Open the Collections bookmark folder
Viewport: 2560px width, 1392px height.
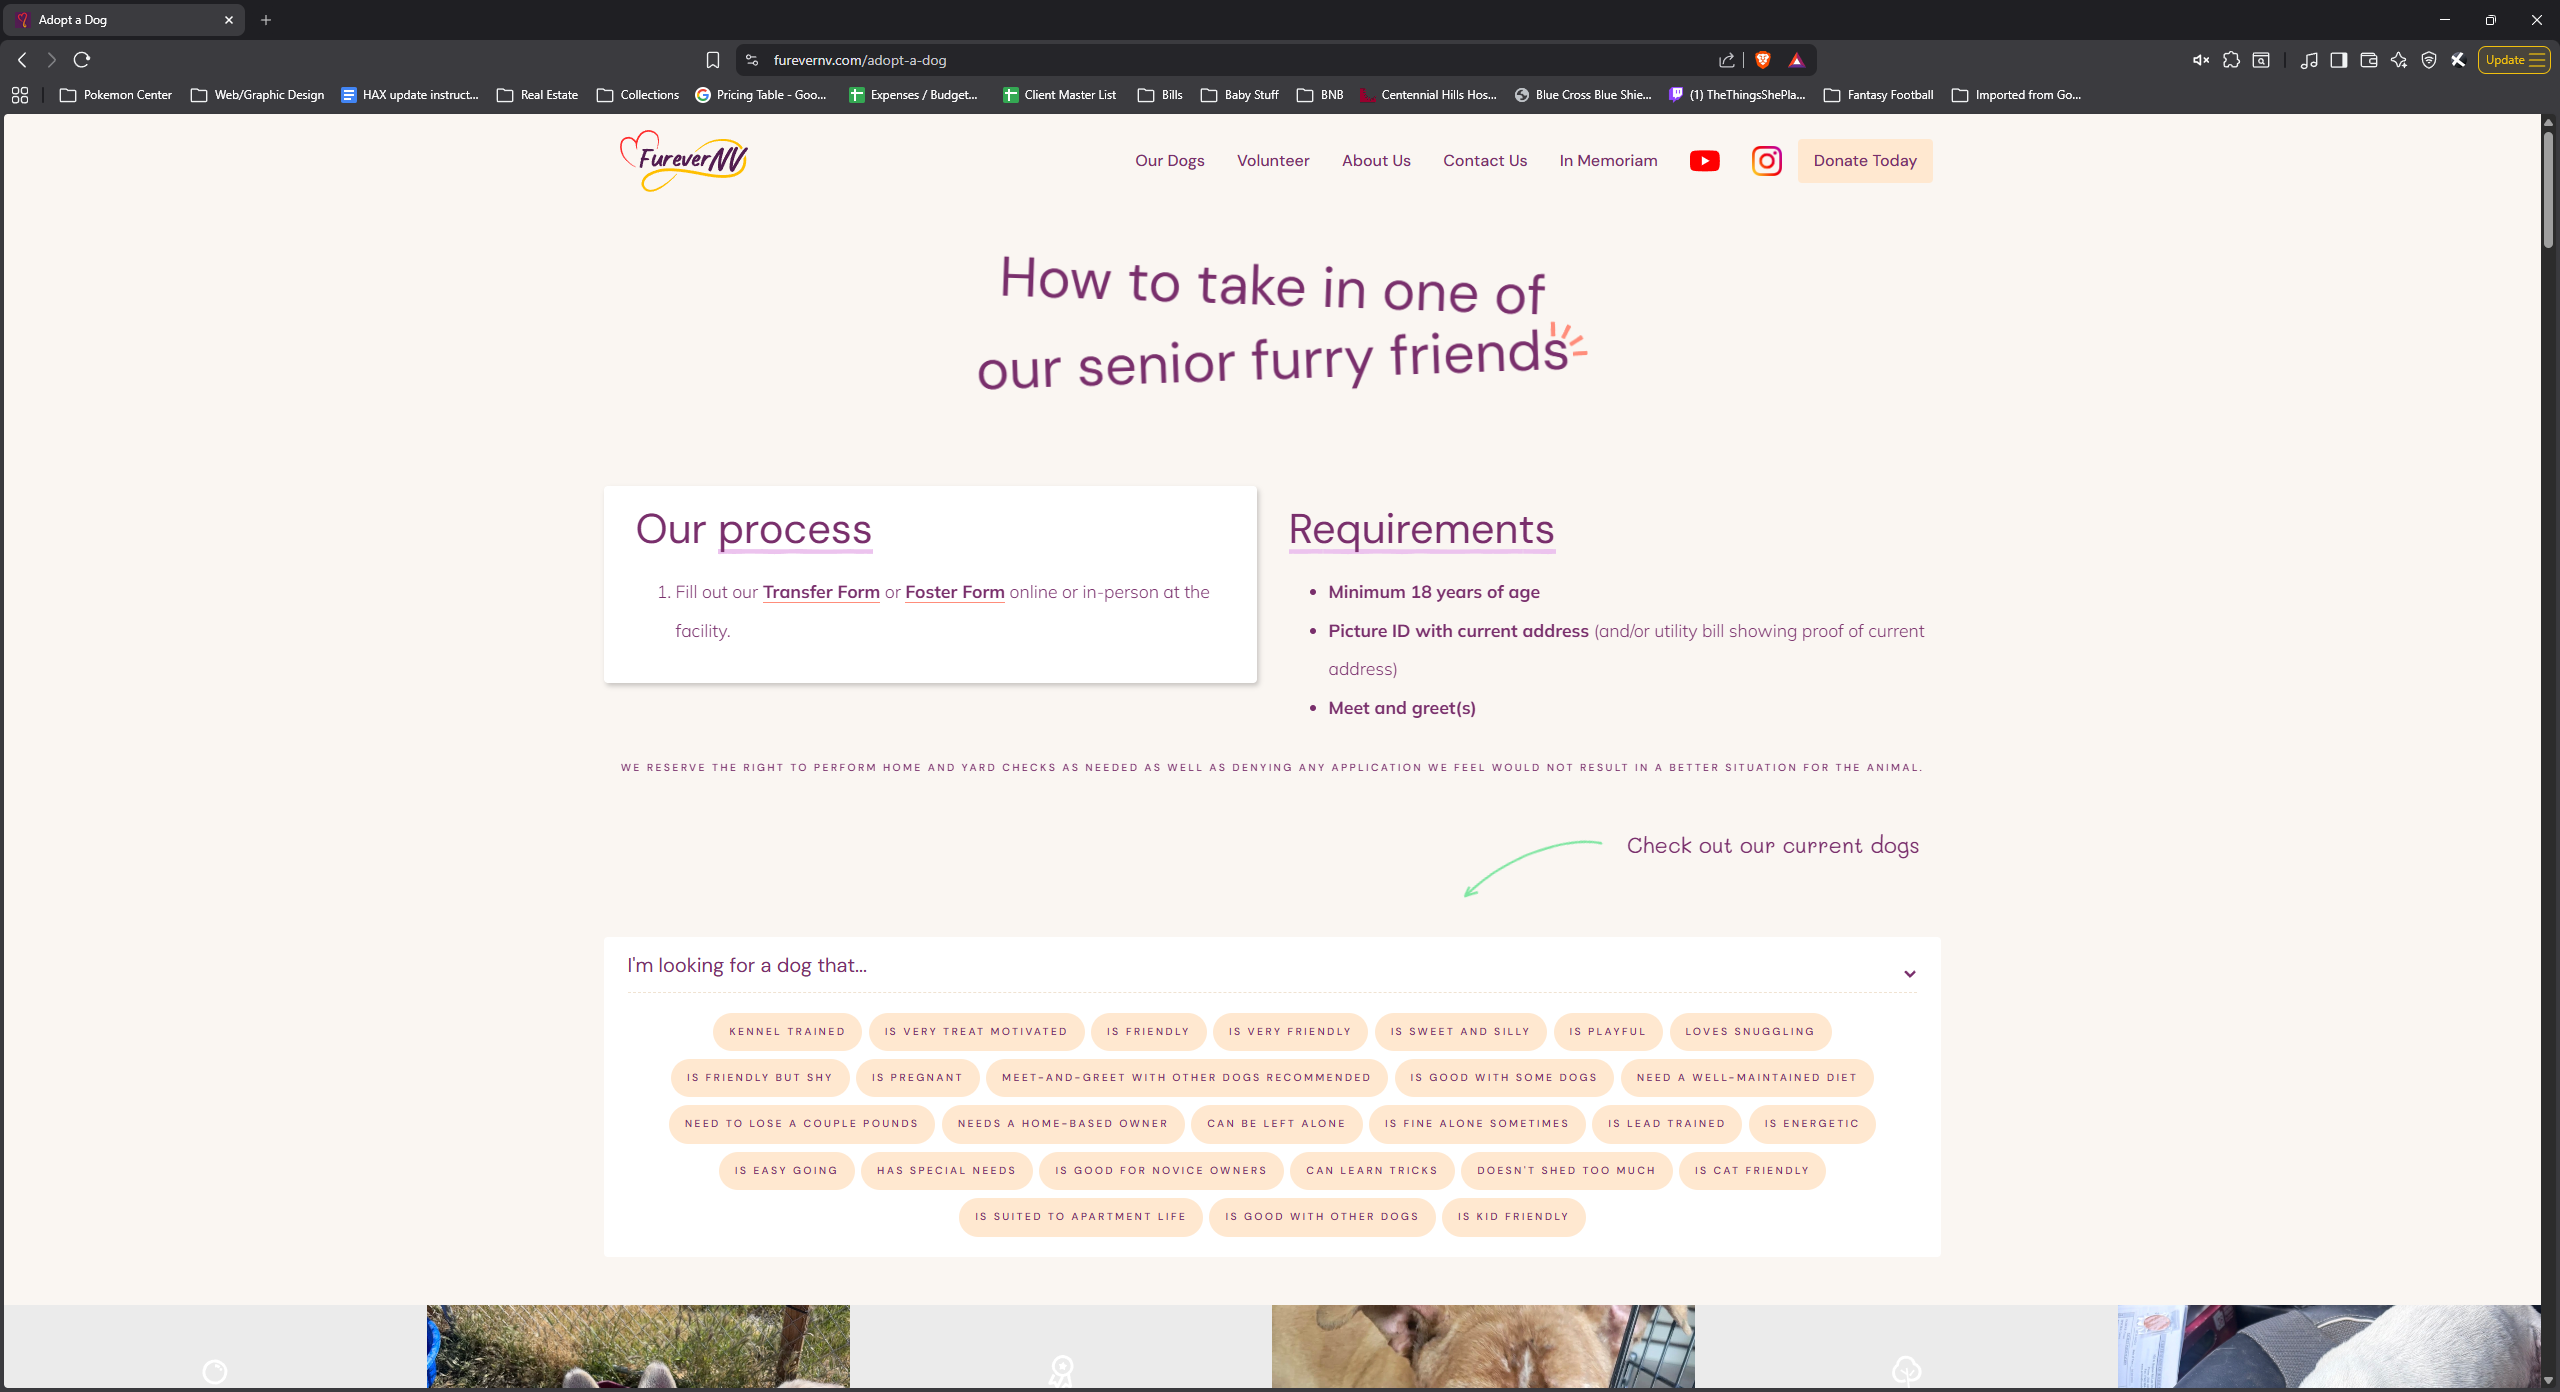pos(638,95)
